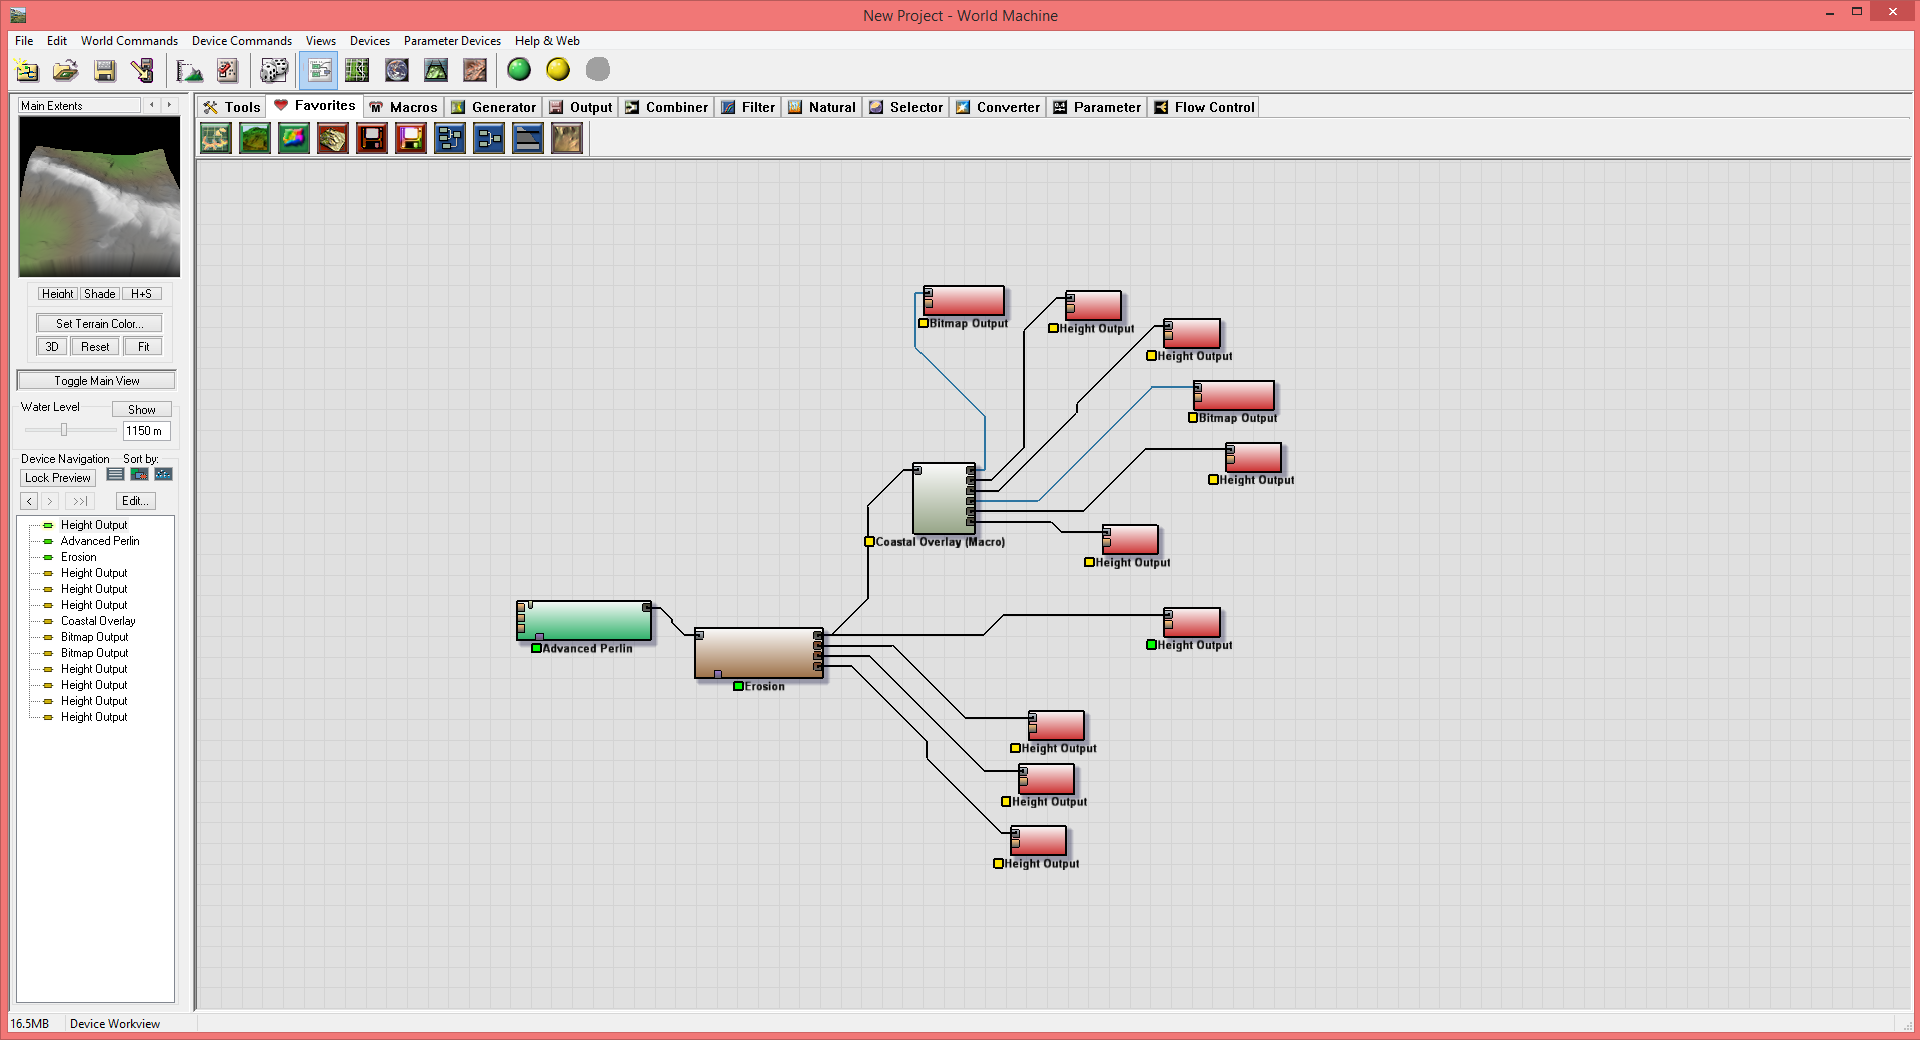The image size is (1920, 1040).
Task: Open the World Commands menu
Action: (x=129, y=41)
